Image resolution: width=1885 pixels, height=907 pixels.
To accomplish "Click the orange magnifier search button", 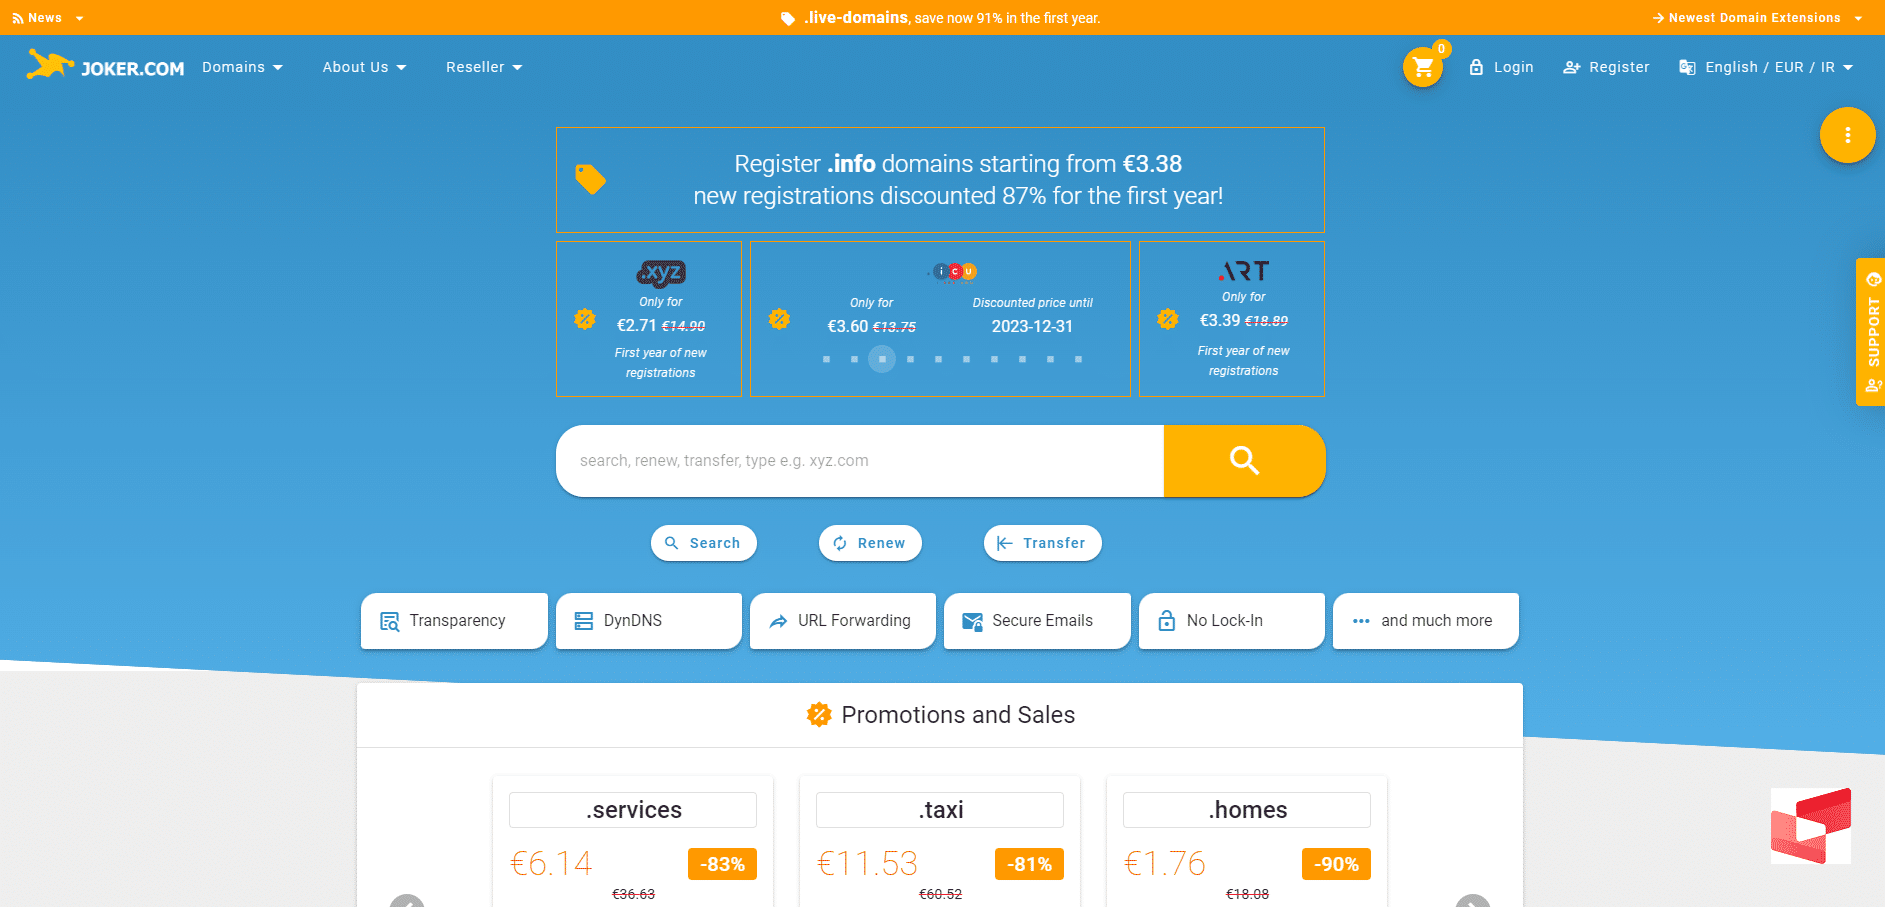I will coord(1244,460).
